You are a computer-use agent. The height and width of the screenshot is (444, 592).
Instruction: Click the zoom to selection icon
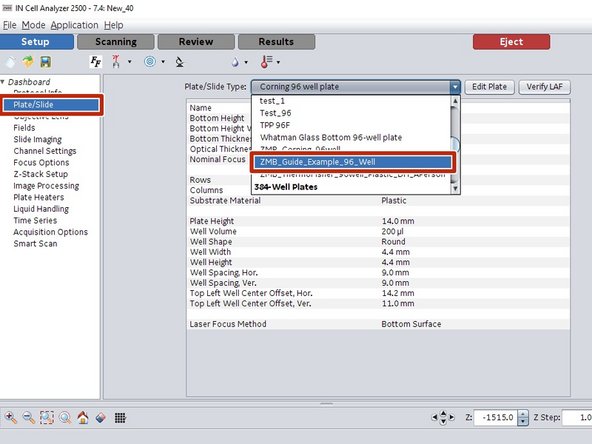coord(47,418)
